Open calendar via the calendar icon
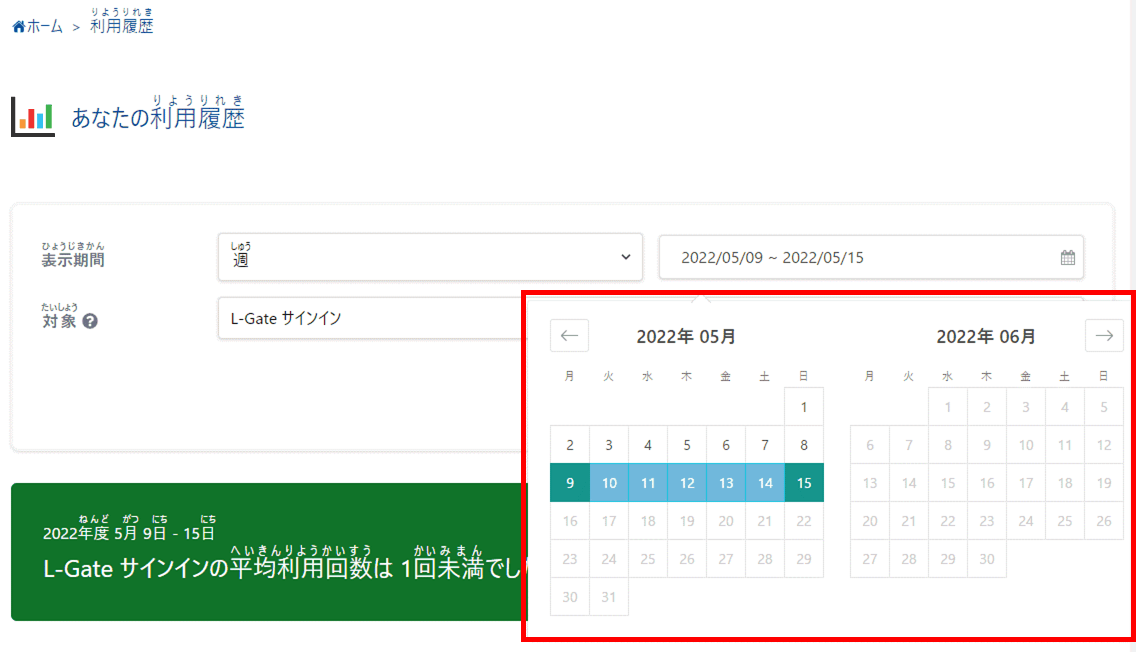Screen dimensions: 1136x652 tap(1067, 257)
